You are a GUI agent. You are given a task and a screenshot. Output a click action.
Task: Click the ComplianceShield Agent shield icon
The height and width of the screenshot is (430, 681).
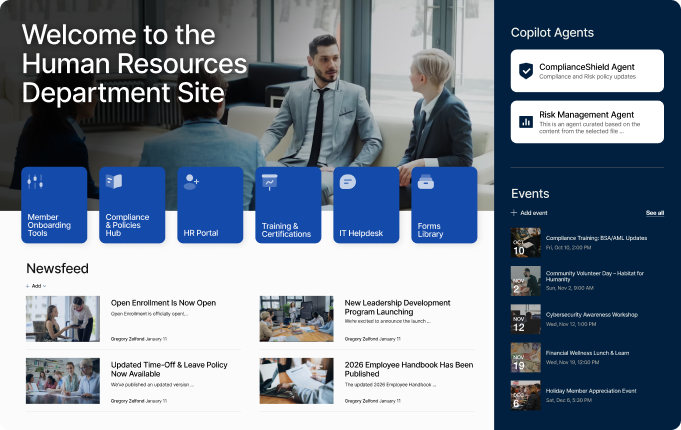(526, 71)
